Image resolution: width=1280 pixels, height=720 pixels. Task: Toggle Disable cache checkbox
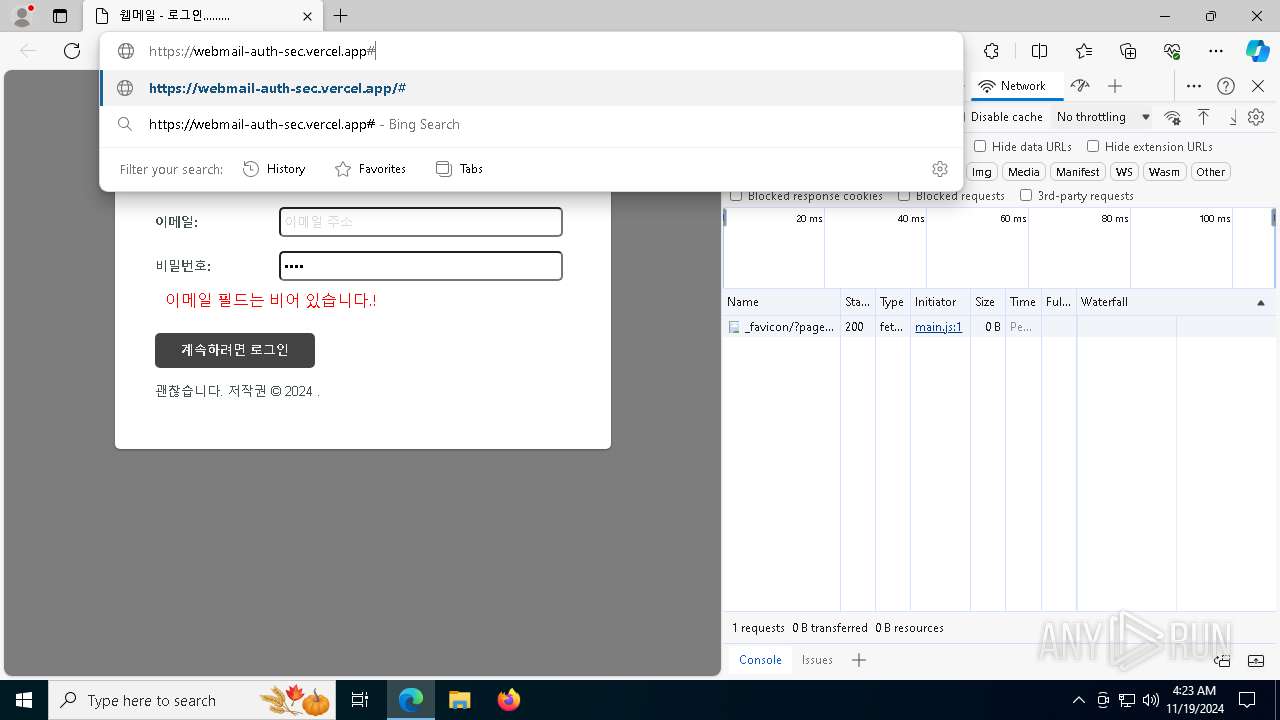1005,117
